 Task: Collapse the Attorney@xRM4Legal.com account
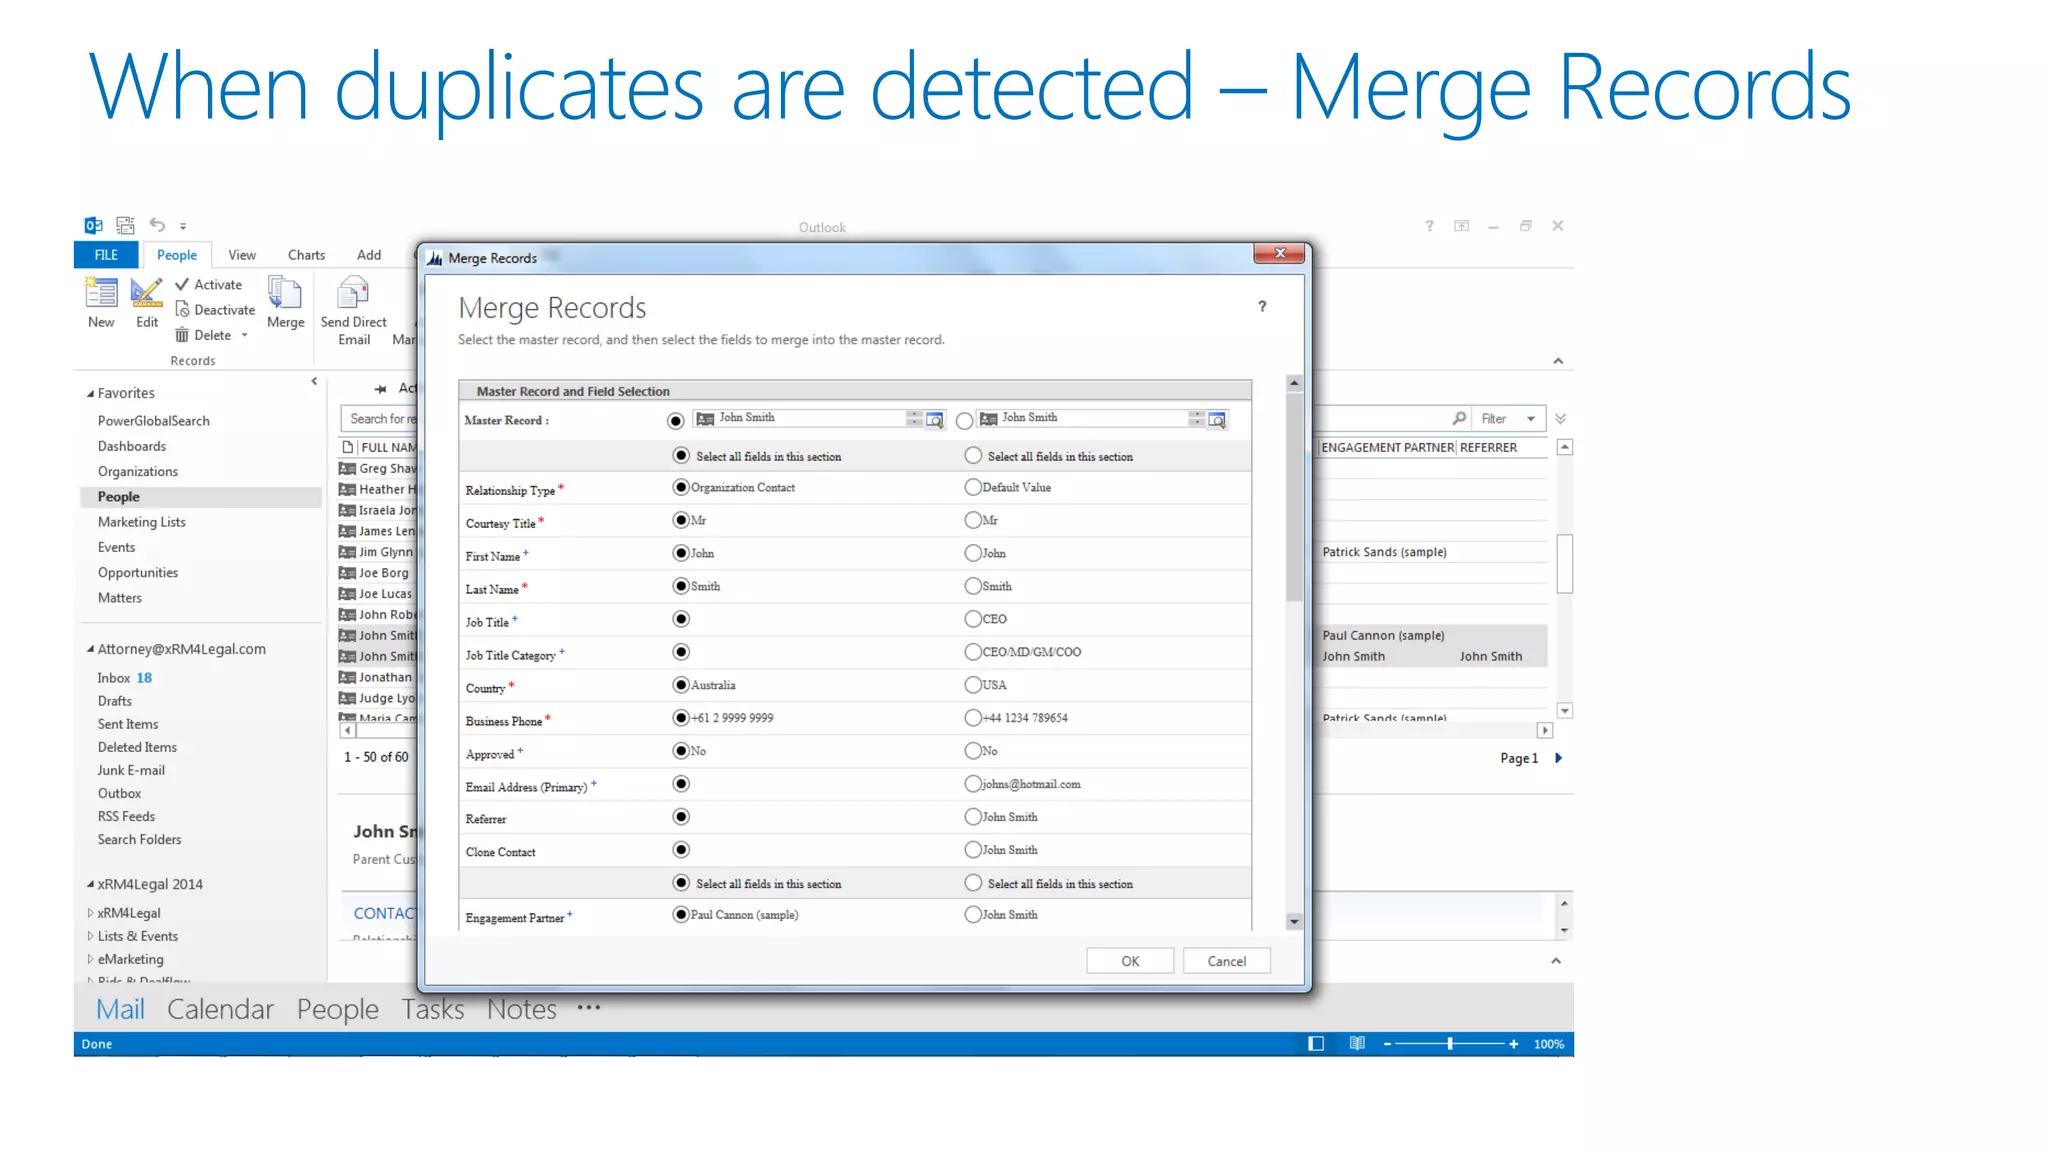tap(90, 650)
